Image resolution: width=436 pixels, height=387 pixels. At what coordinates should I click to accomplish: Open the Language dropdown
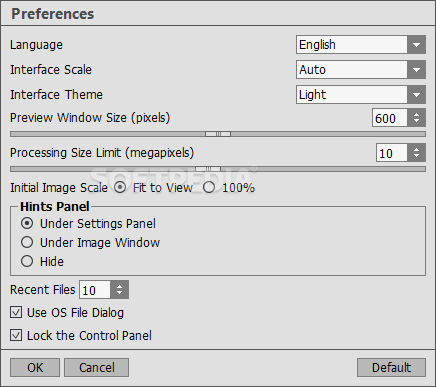pos(361,45)
